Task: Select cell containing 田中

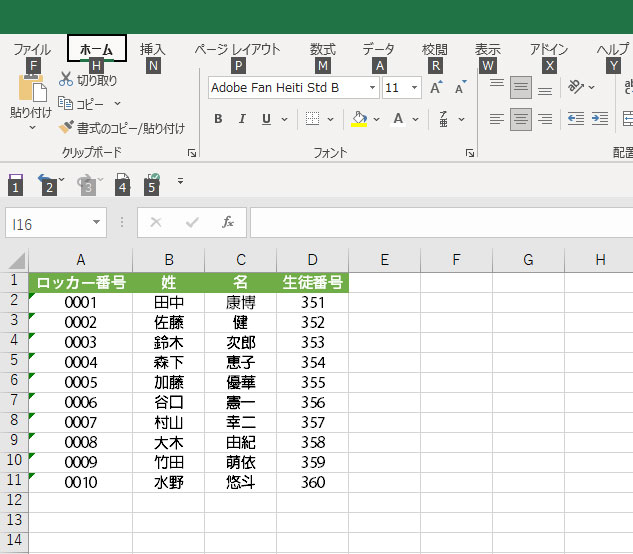Action: click(169, 302)
